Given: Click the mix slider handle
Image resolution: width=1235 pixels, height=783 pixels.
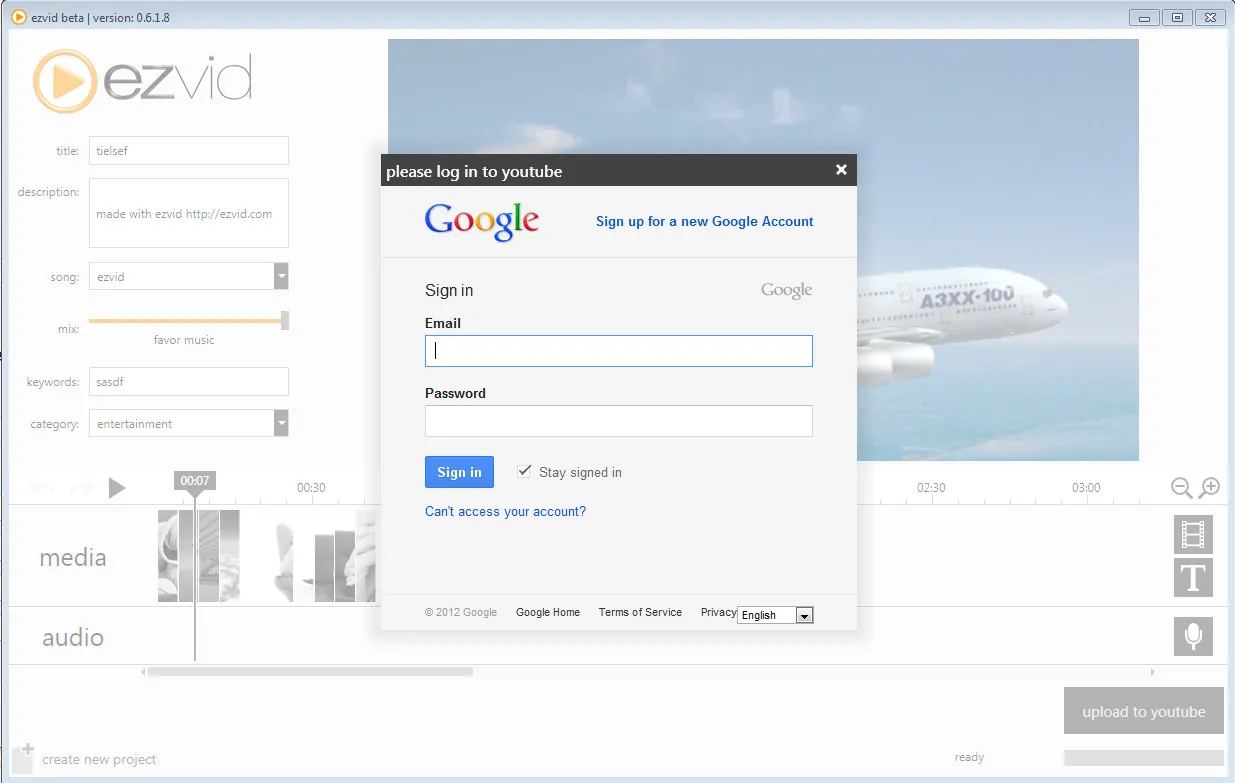Looking at the screenshot, I should click(285, 320).
